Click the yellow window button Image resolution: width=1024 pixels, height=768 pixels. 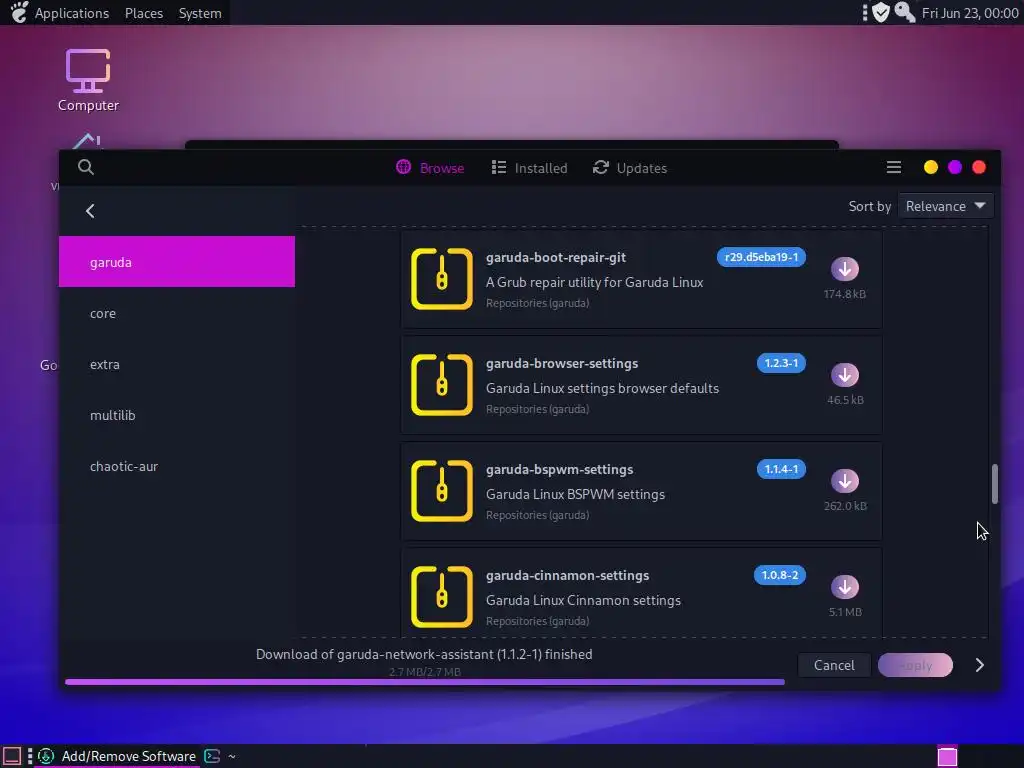pyautogui.click(x=931, y=167)
